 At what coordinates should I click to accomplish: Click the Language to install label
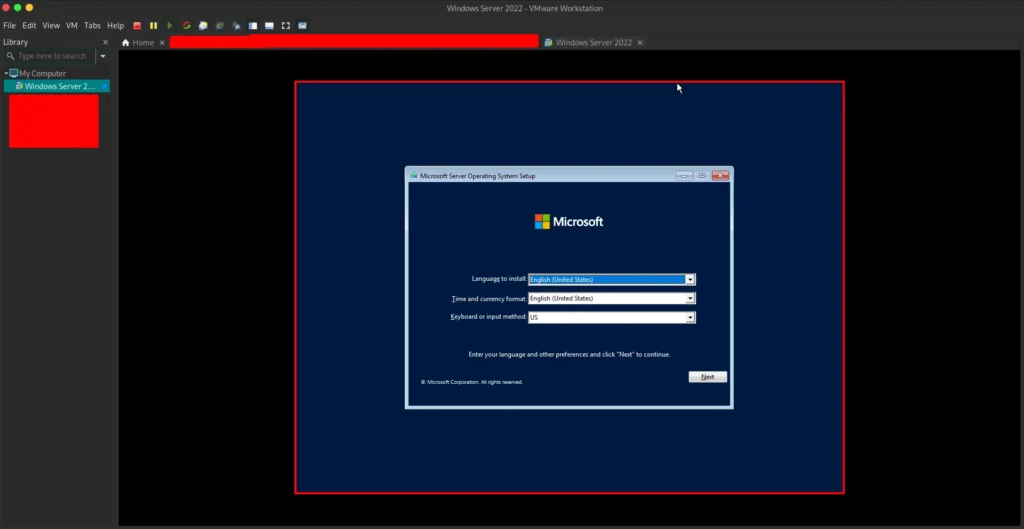[x=499, y=278]
